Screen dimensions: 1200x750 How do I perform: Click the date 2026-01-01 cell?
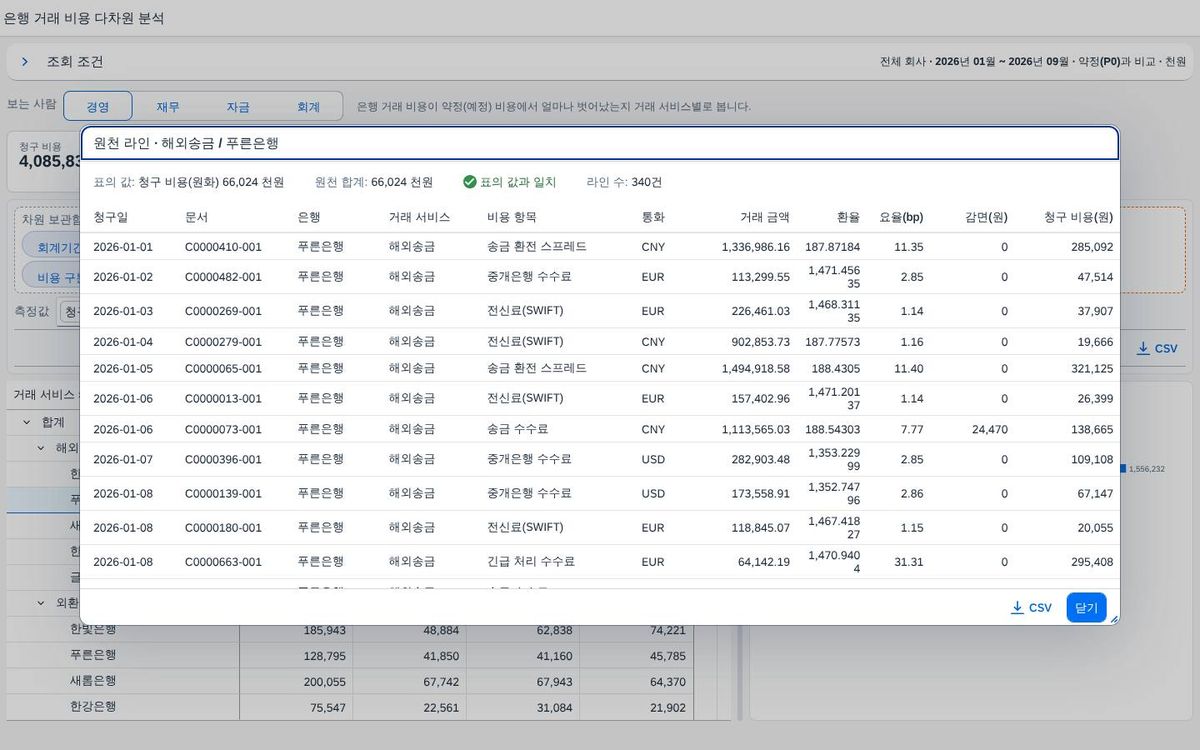pos(123,247)
